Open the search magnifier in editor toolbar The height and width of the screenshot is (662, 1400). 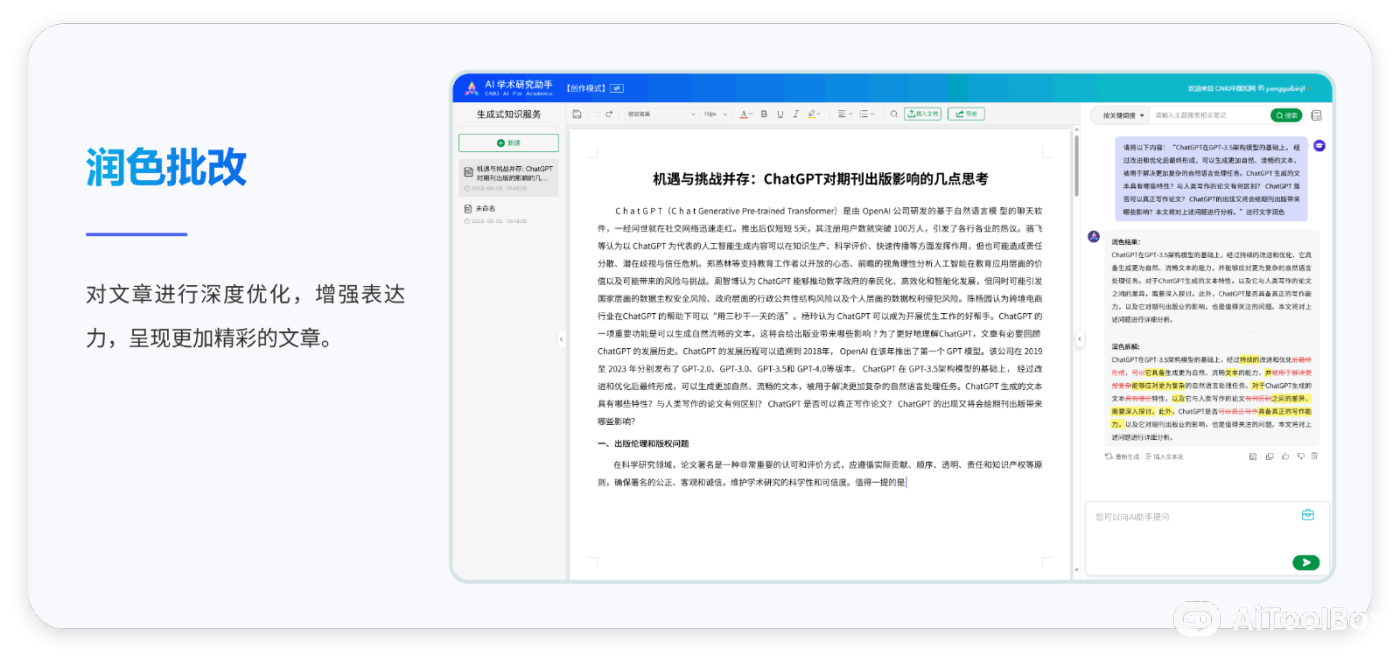pos(893,114)
